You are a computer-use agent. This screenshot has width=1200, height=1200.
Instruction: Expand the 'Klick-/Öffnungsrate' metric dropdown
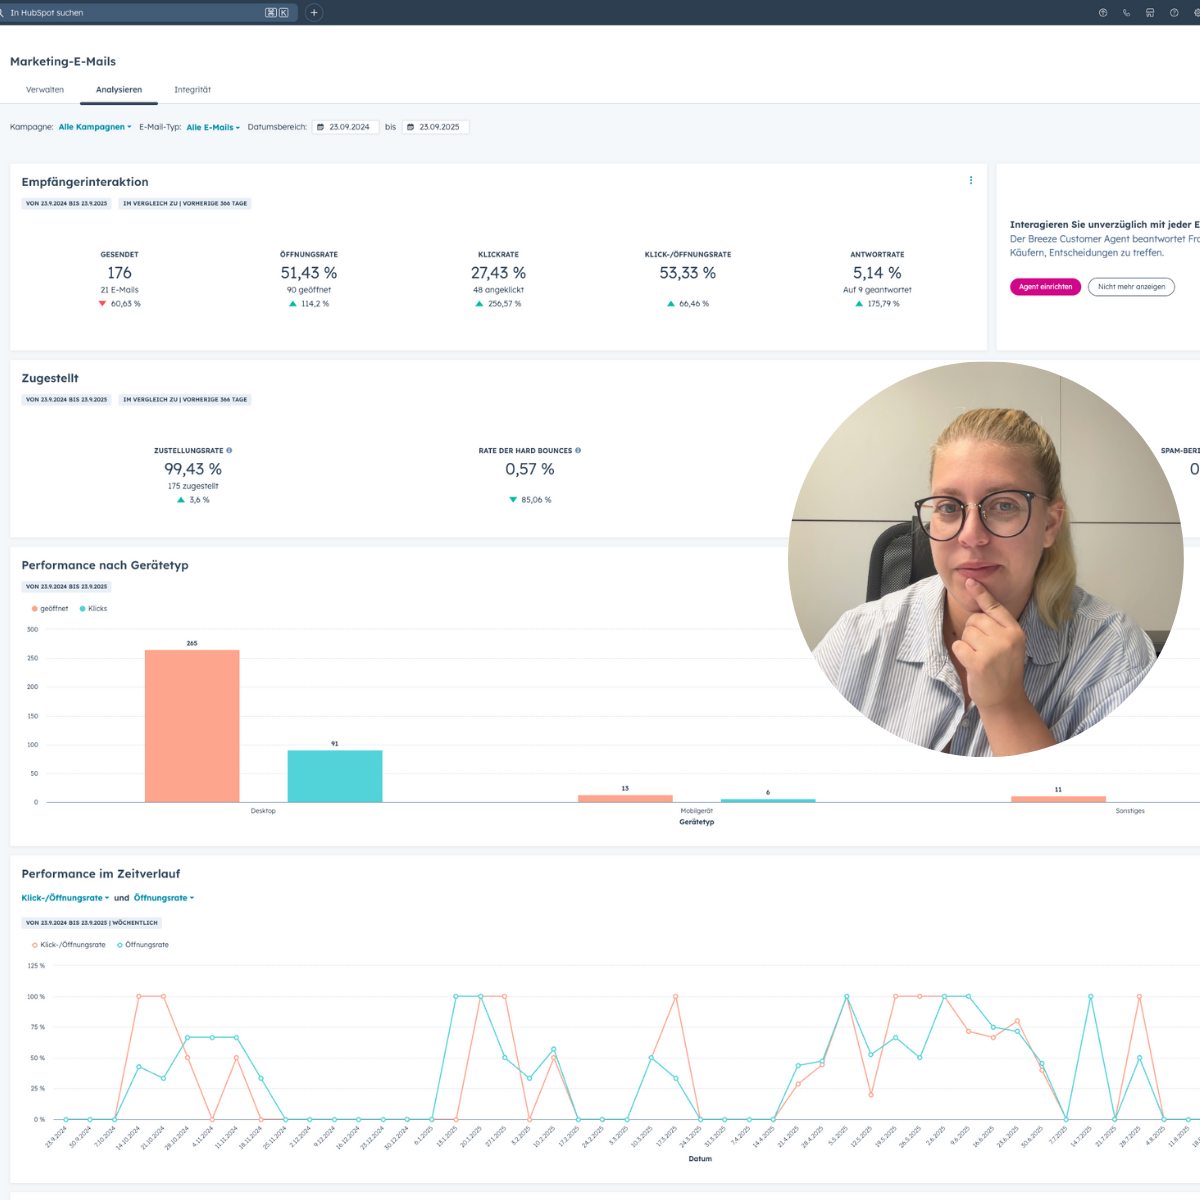click(66, 898)
